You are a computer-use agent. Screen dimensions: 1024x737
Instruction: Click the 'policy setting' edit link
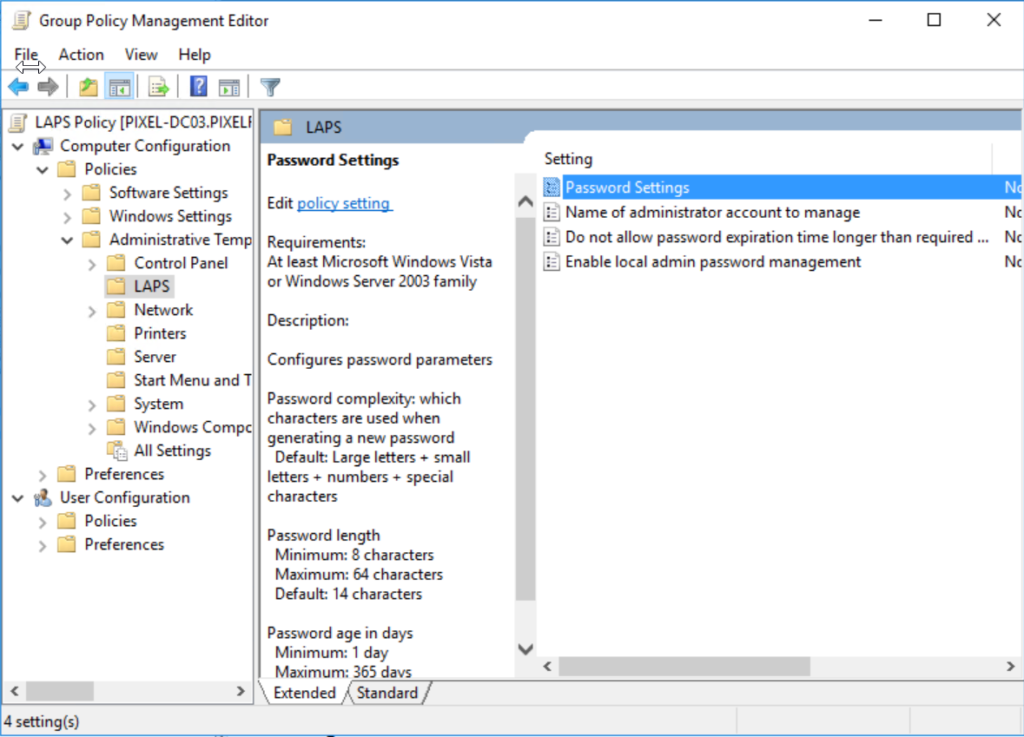tap(344, 203)
